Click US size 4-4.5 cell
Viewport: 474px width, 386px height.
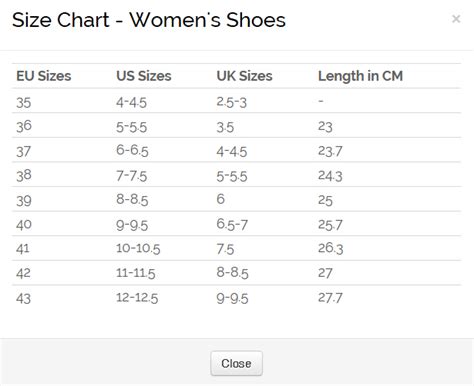pos(131,102)
